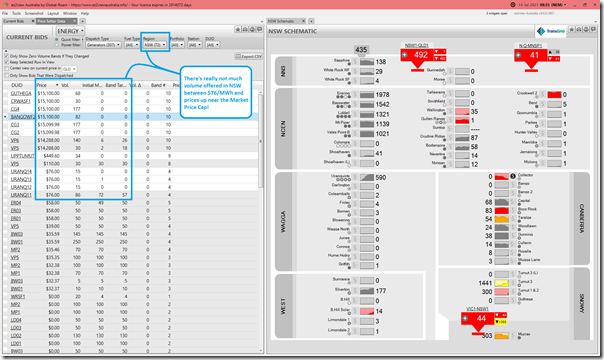Click the Boco Rock red trend chart
604x360 pixels.
(502, 211)
